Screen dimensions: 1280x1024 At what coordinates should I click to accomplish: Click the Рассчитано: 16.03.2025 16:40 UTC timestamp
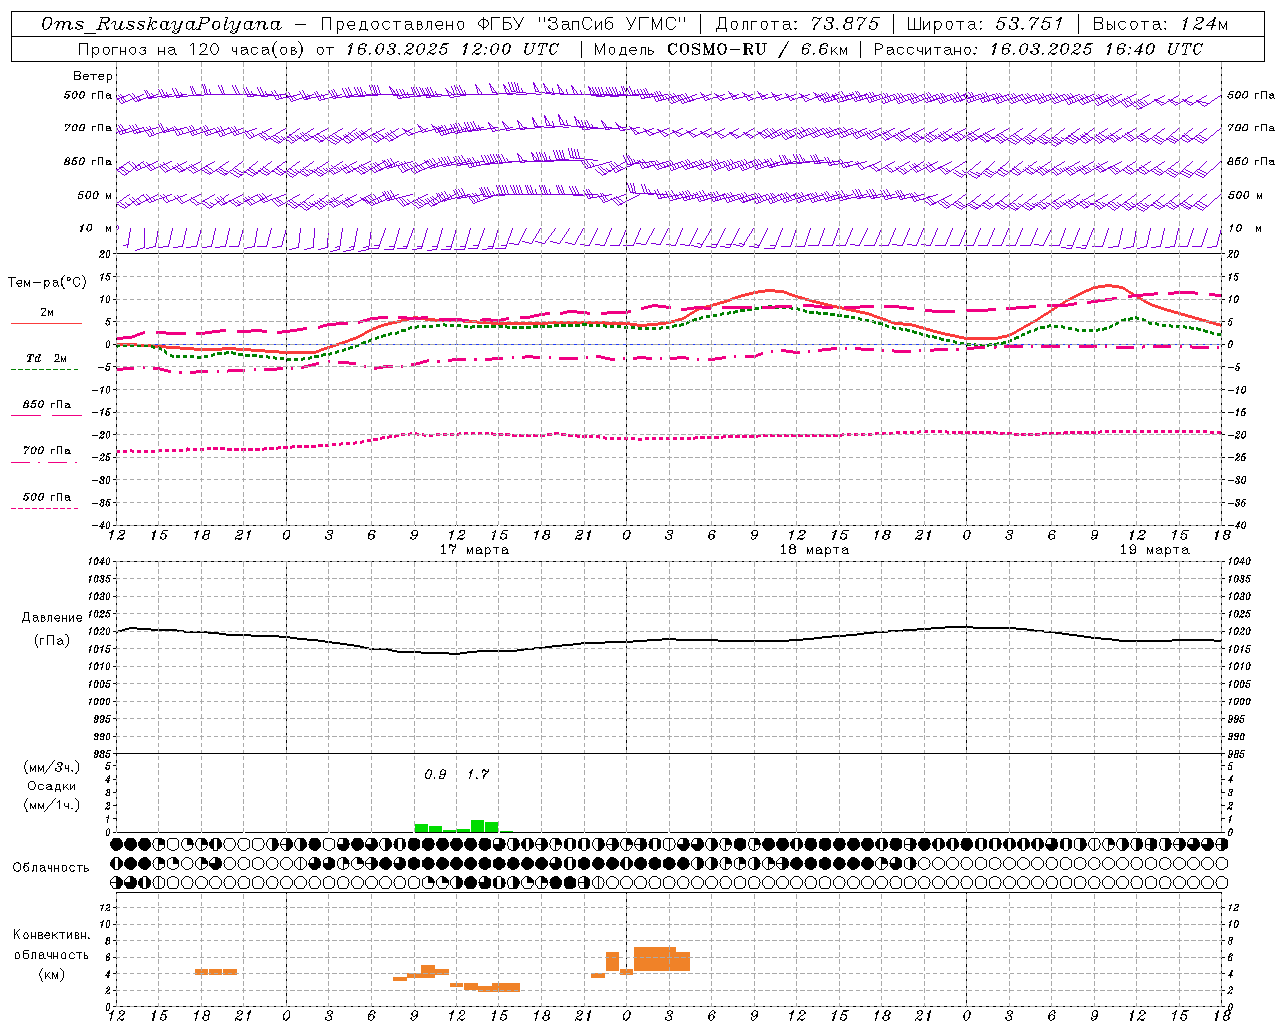pyautogui.click(x=1038, y=49)
